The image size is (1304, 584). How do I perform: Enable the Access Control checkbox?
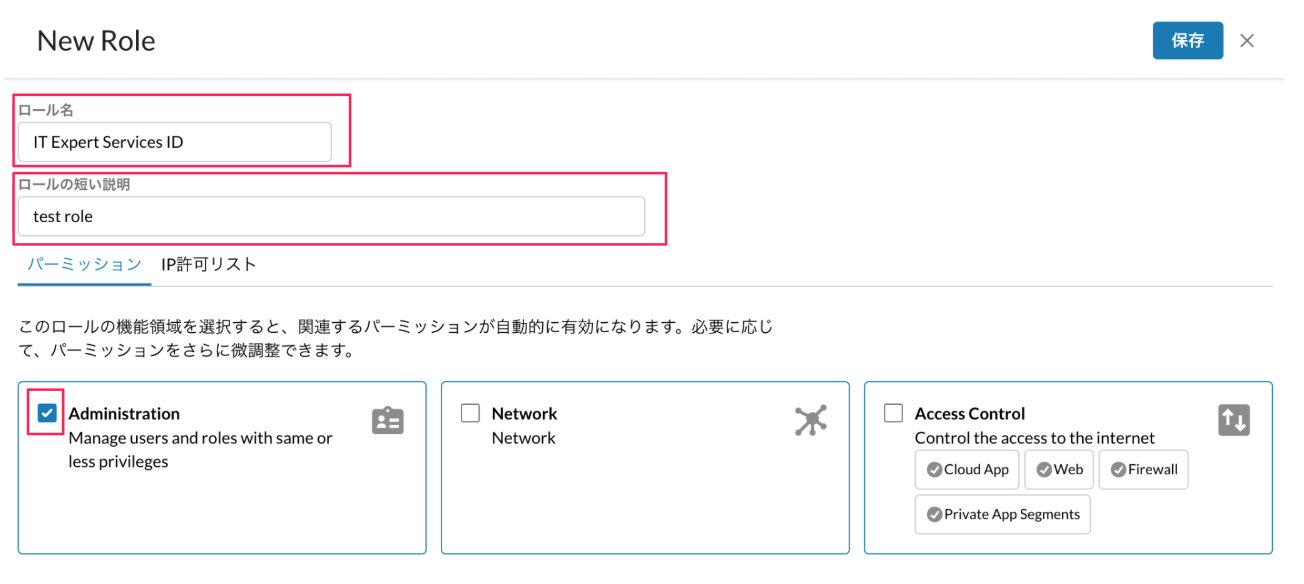(x=893, y=413)
